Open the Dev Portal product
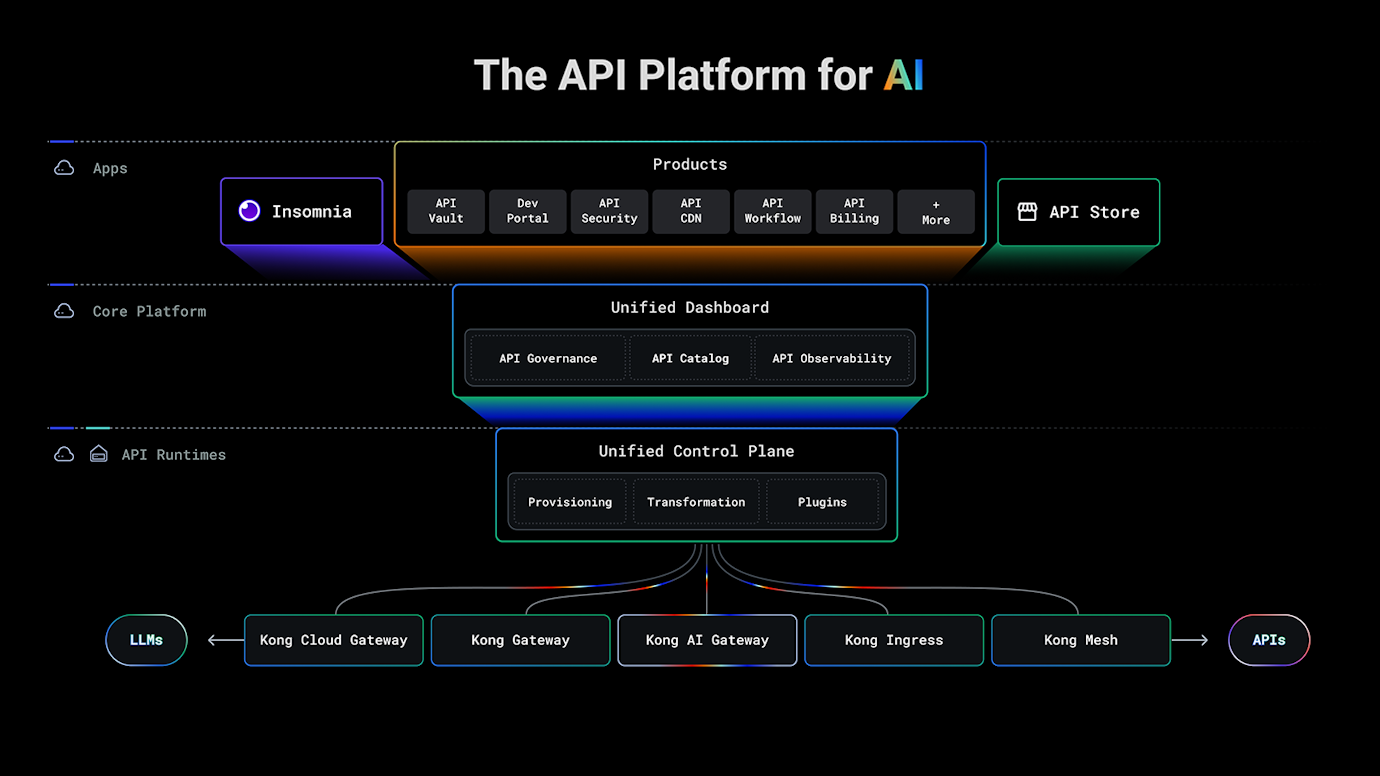Screen dimensions: 1380x776 [x=527, y=211]
